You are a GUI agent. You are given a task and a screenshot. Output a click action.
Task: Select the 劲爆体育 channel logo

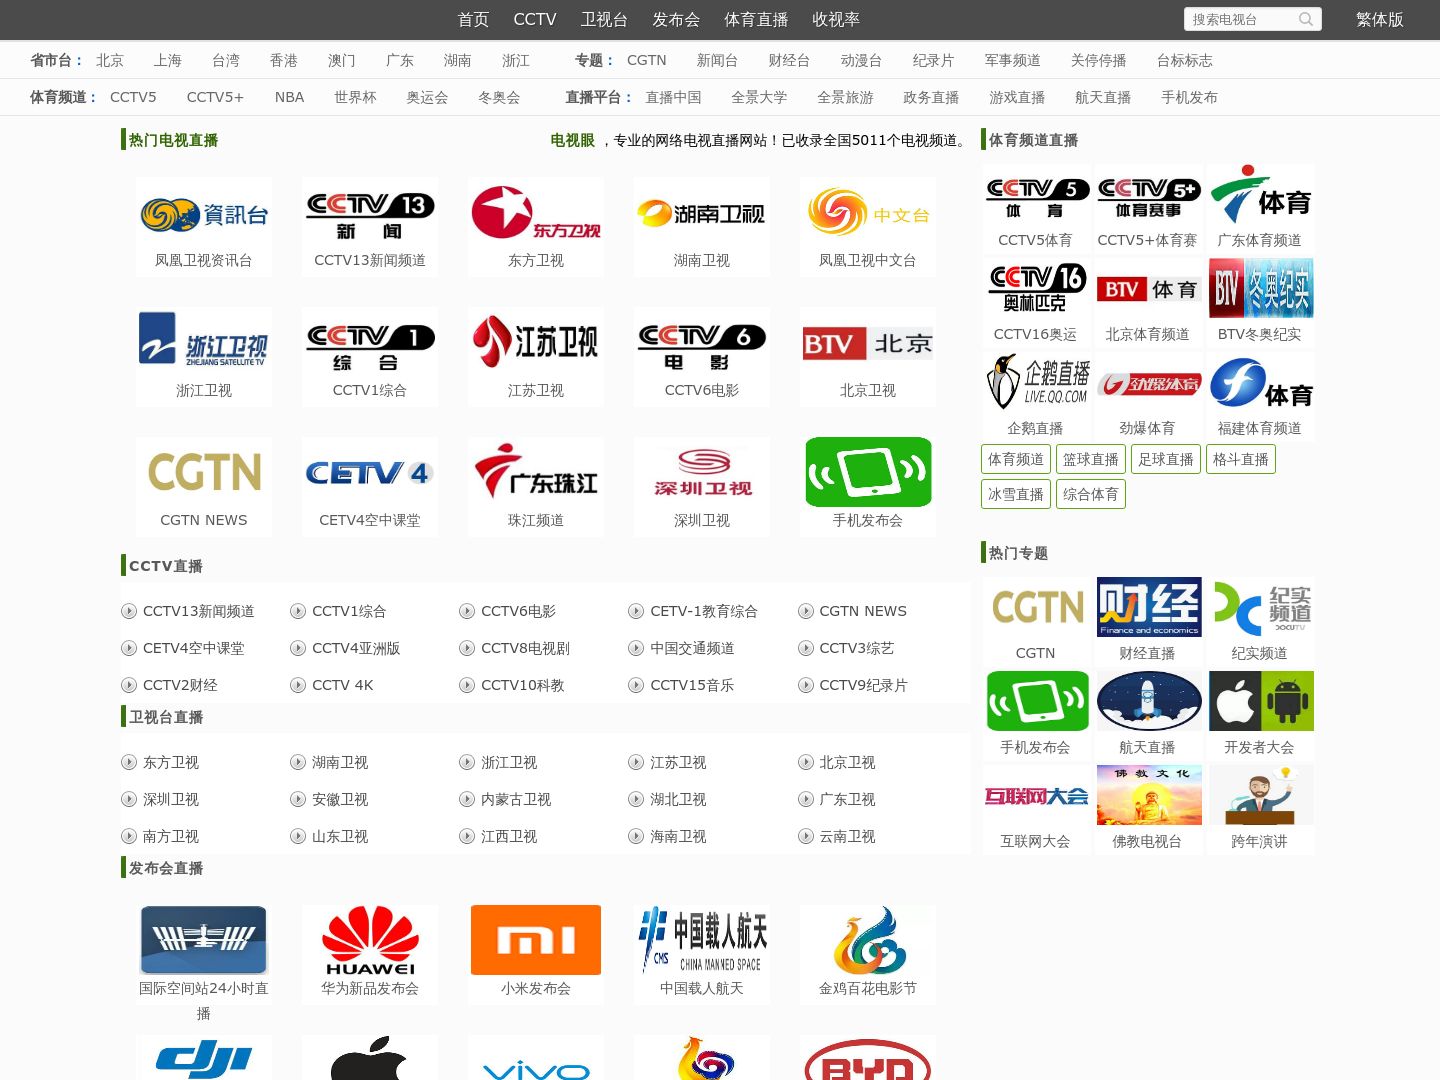pos(1147,383)
